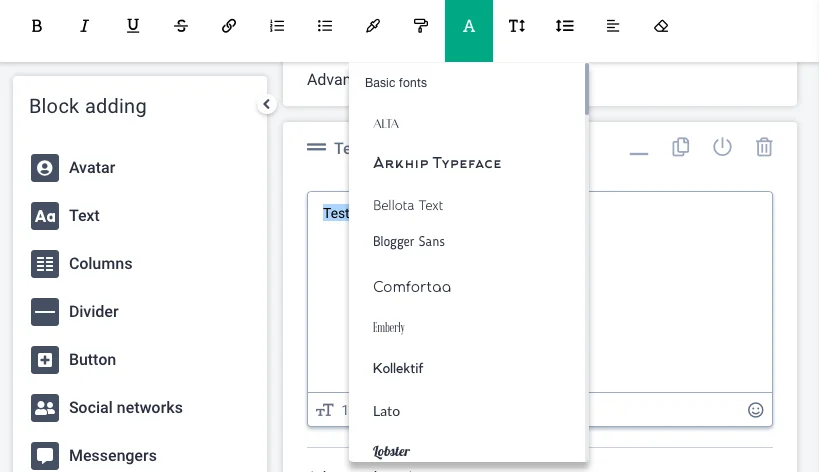Delete the text block with trash icon
The height and width of the screenshot is (472, 819).
click(764, 147)
